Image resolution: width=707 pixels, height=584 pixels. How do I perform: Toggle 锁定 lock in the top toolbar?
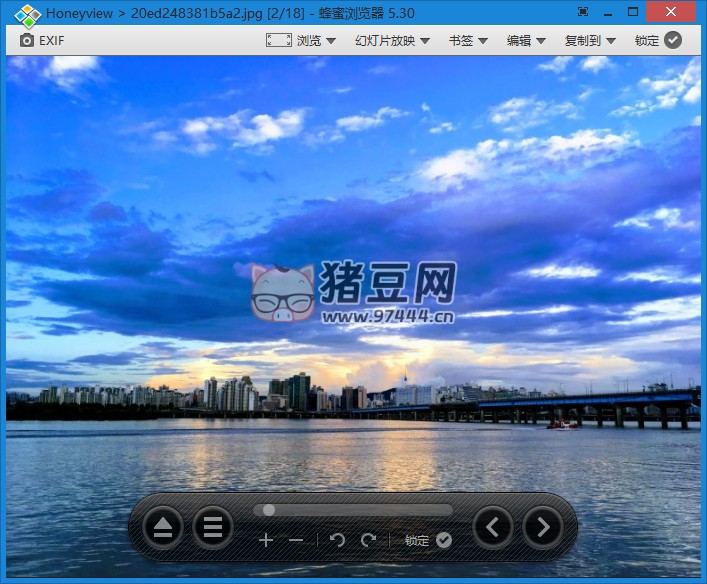pyautogui.click(x=658, y=40)
